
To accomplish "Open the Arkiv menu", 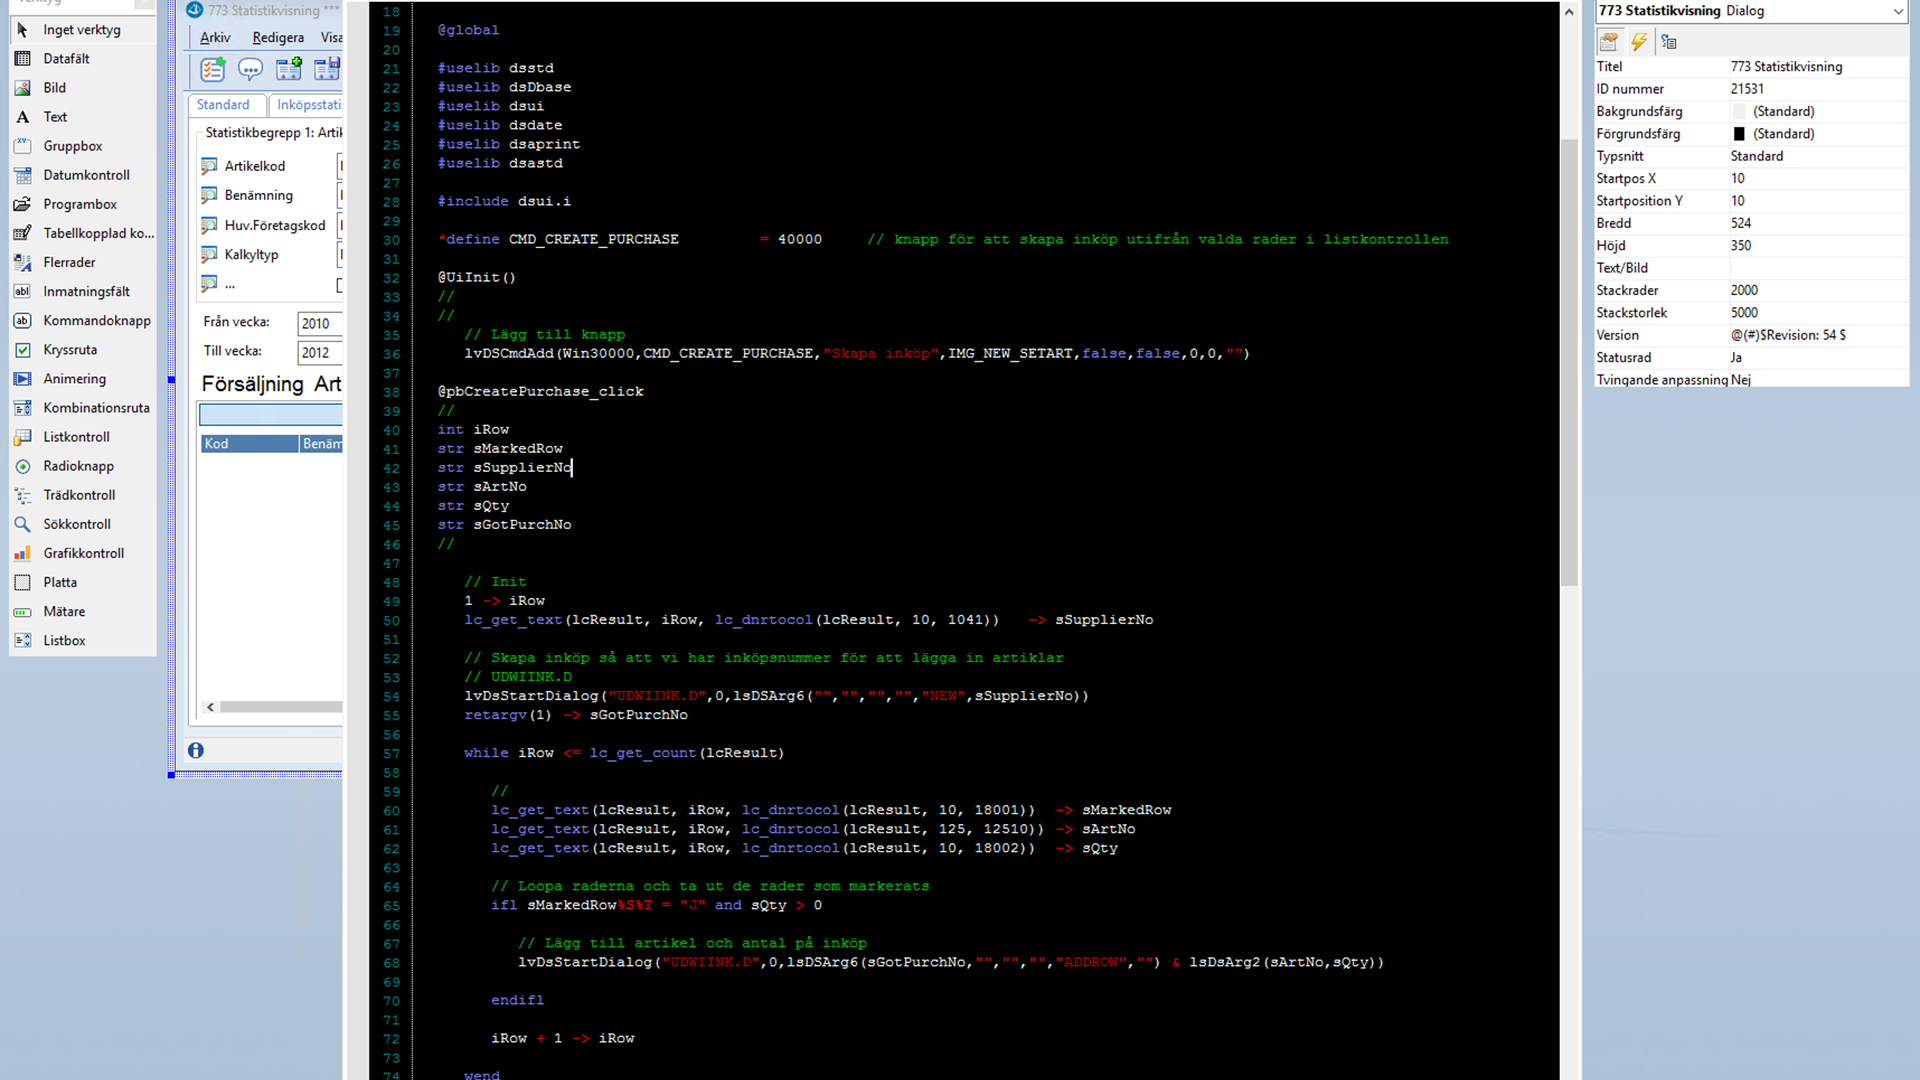I will pos(215,38).
